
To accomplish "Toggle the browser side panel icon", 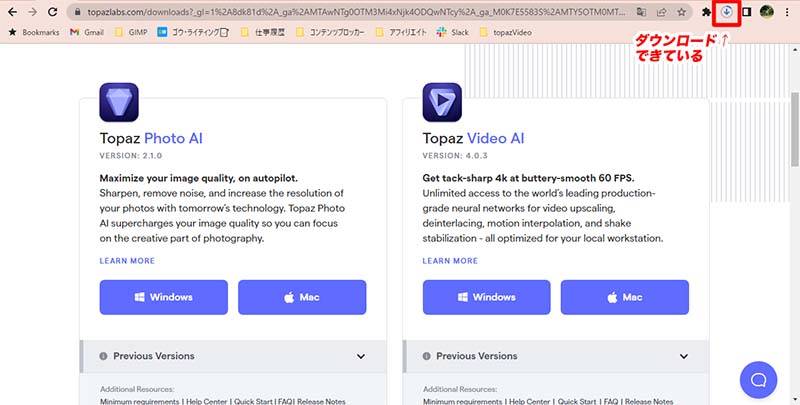I will (746, 12).
